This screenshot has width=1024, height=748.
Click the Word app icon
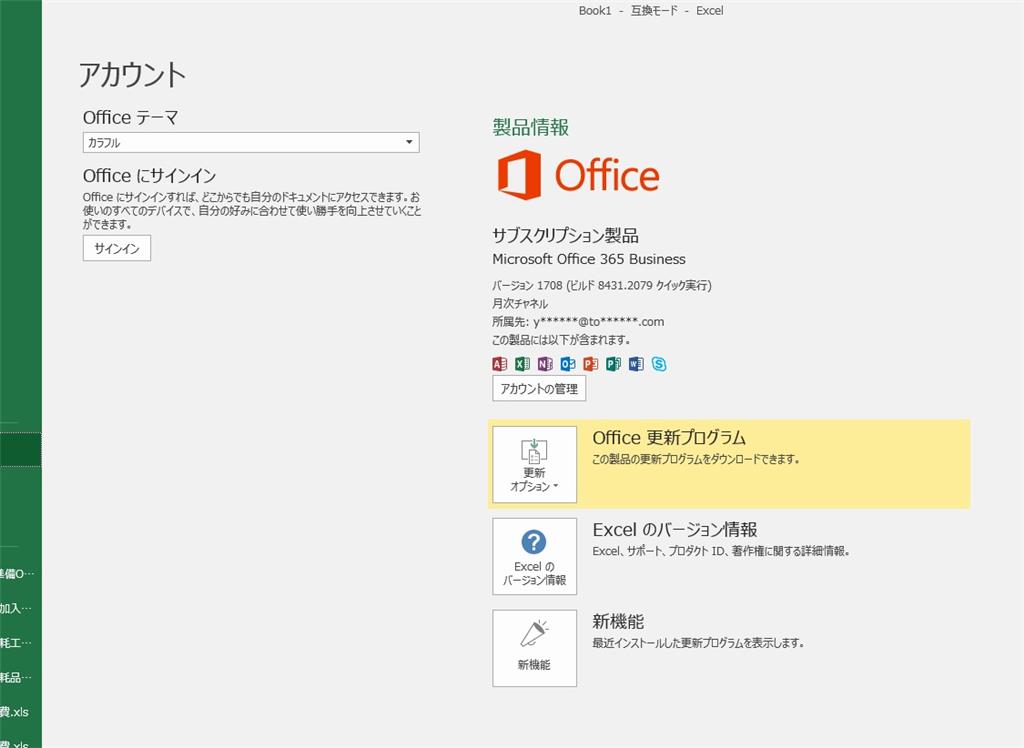click(x=636, y=364)
